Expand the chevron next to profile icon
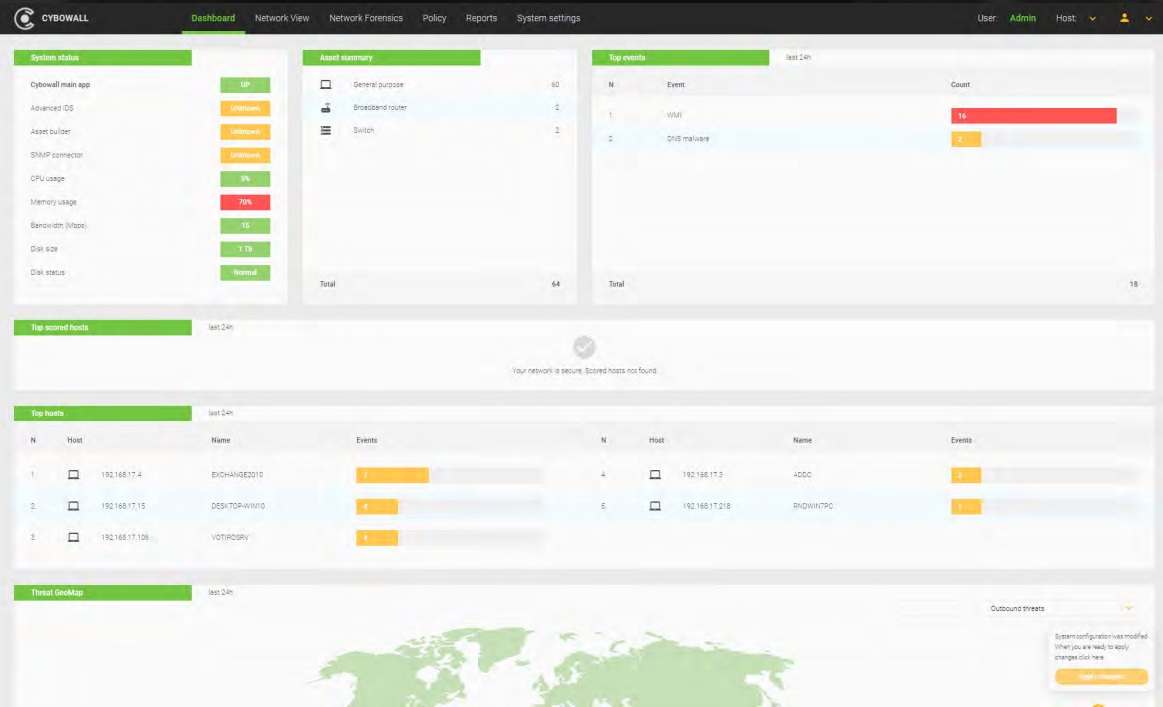This screenshot has height=707, width=1163. [x=1148, y=19]
